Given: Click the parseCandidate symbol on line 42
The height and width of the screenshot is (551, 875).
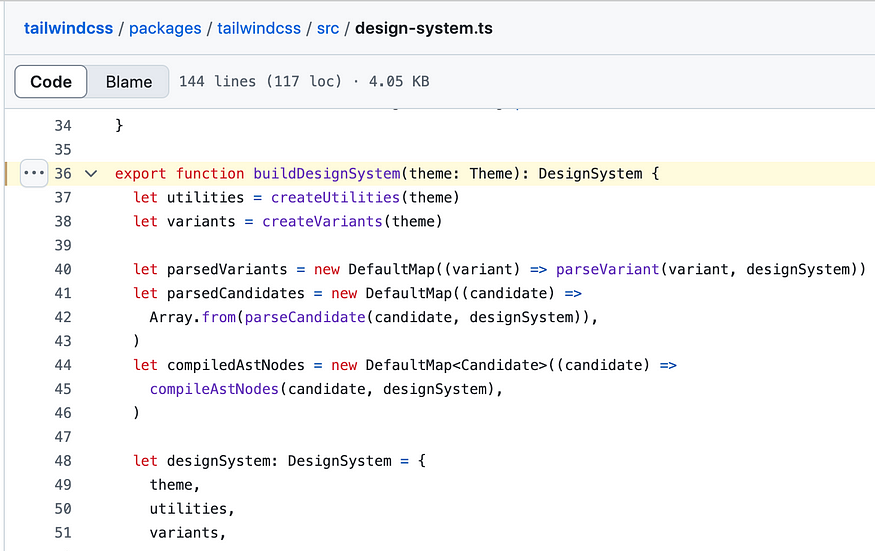Looking at the screenshot, I should (305, 318).
